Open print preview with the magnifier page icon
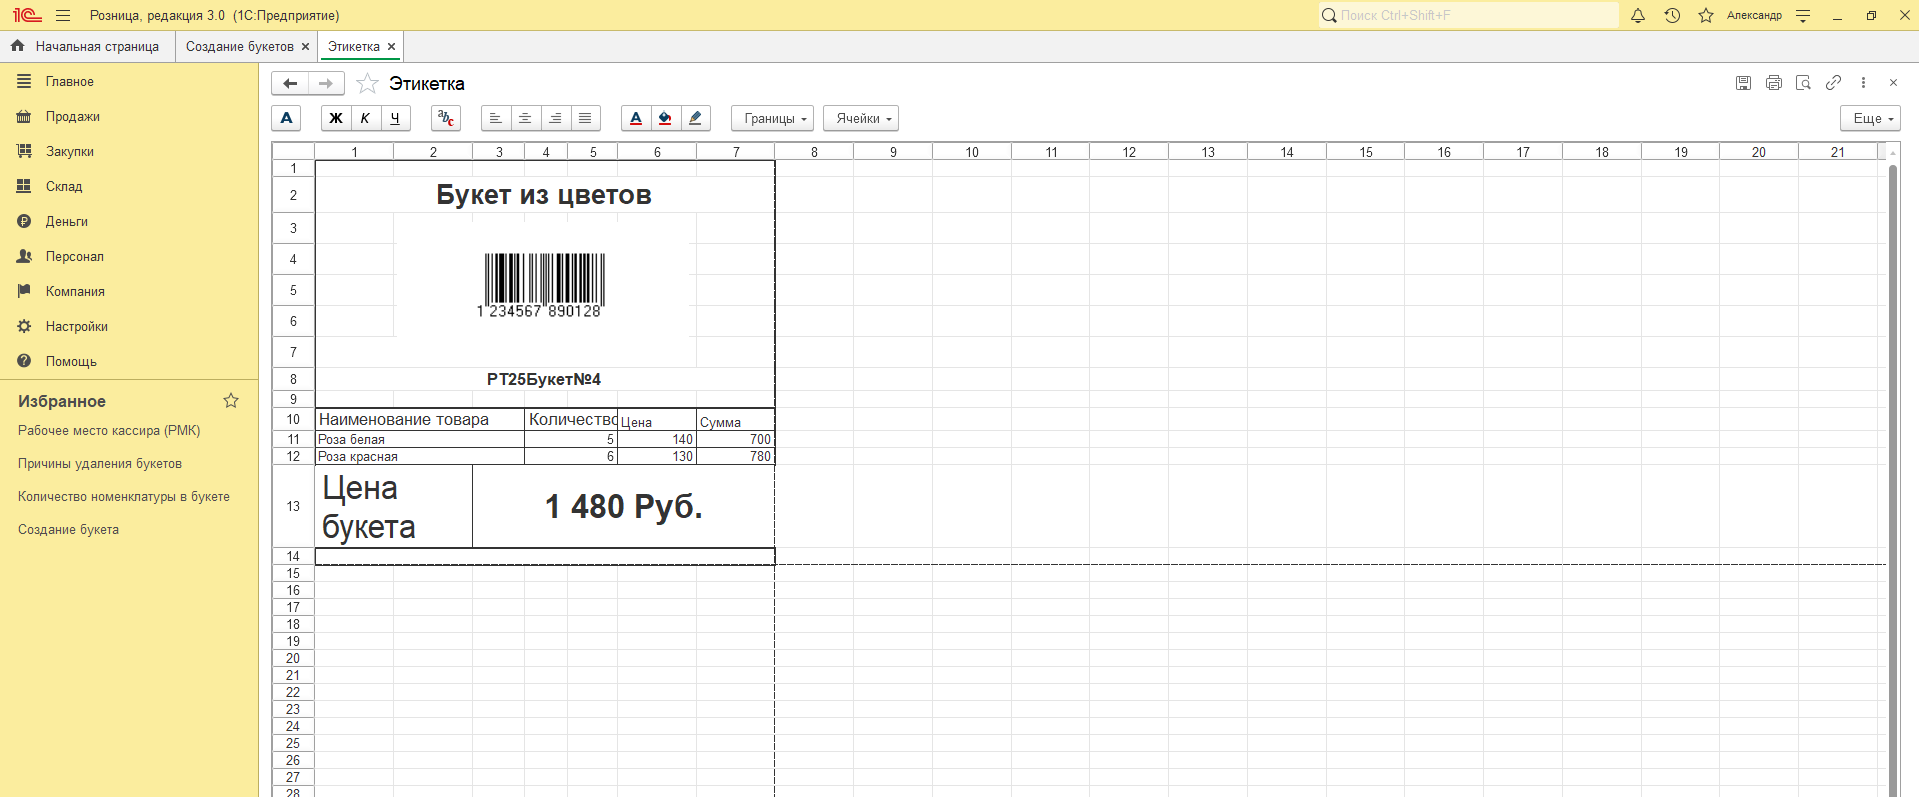 point(1803,83)
